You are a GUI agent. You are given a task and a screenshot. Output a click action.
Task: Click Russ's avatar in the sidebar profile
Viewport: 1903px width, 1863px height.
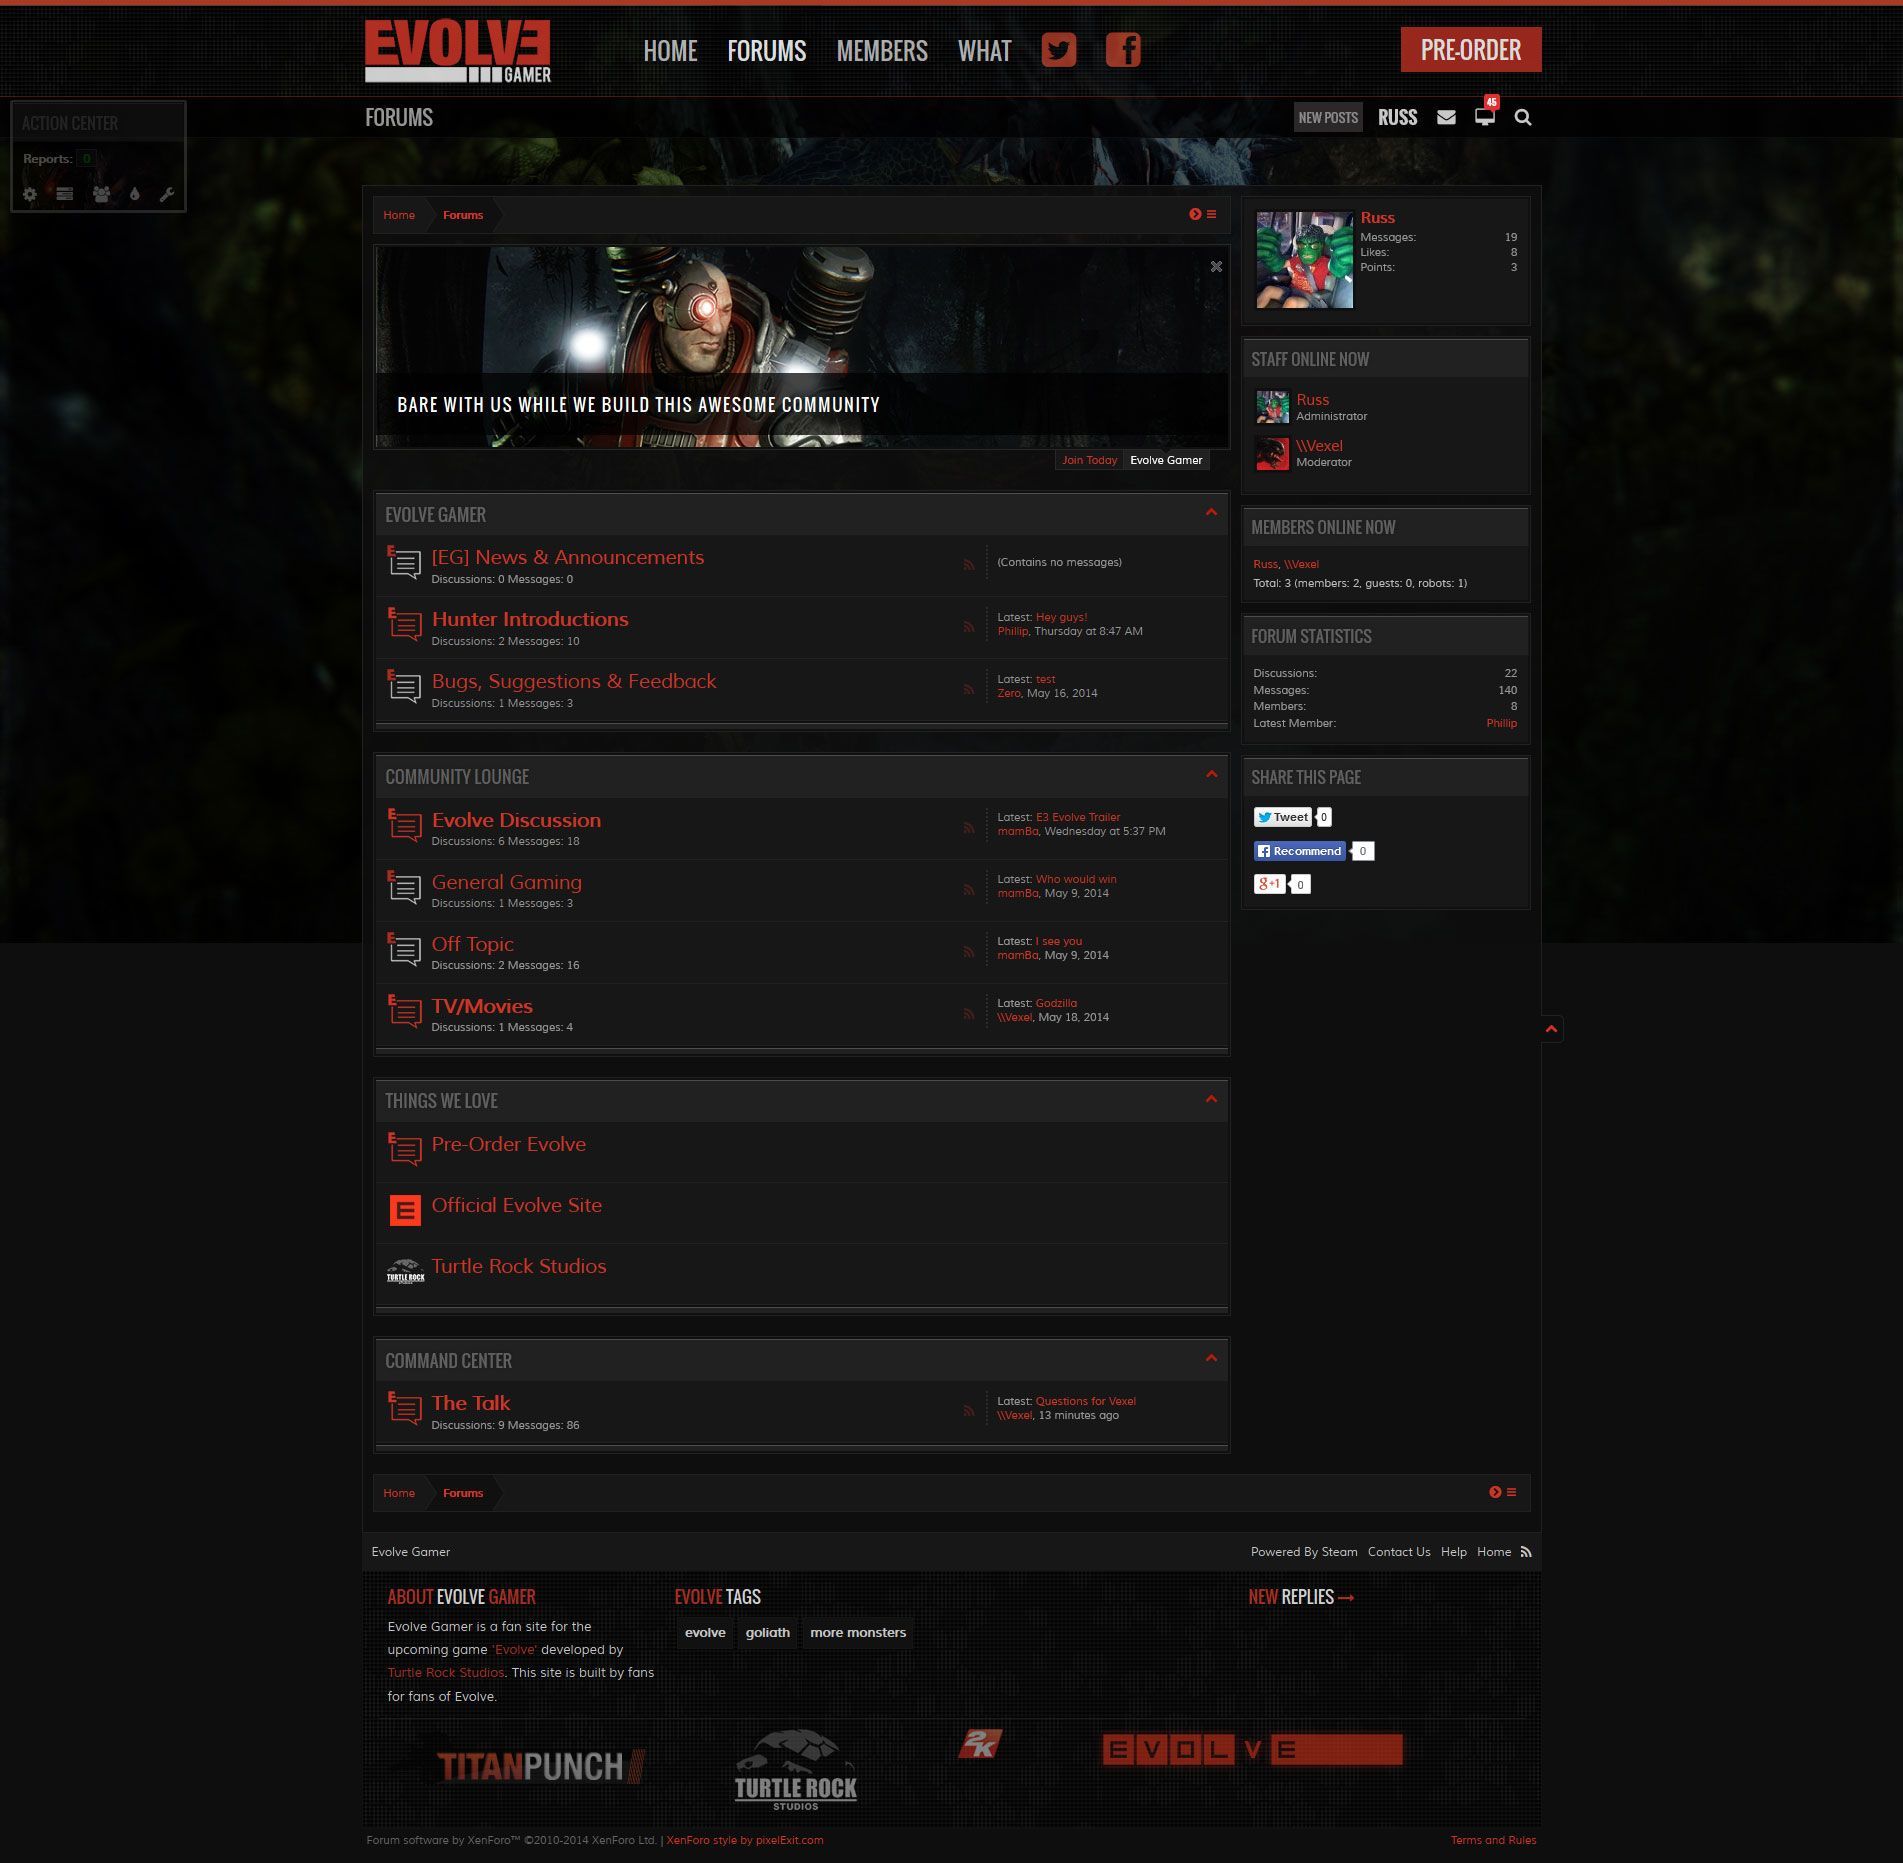pos(1305,260)
